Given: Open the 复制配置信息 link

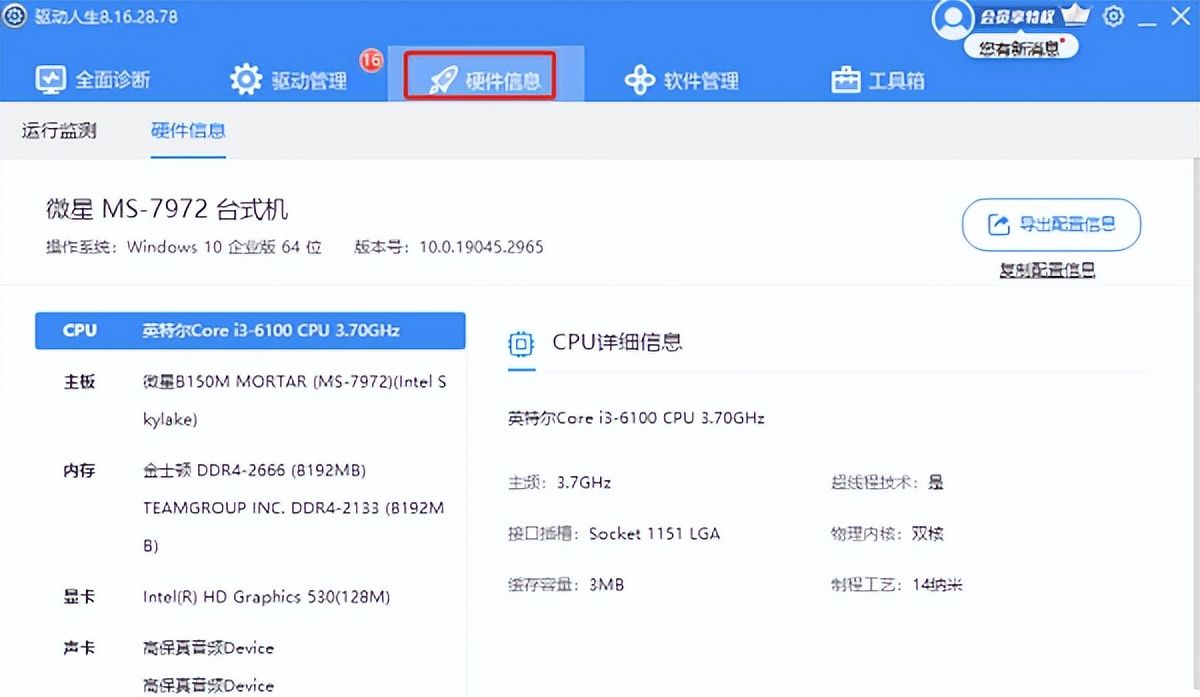Looking at the screenshot, I should tap(1050, 270).
